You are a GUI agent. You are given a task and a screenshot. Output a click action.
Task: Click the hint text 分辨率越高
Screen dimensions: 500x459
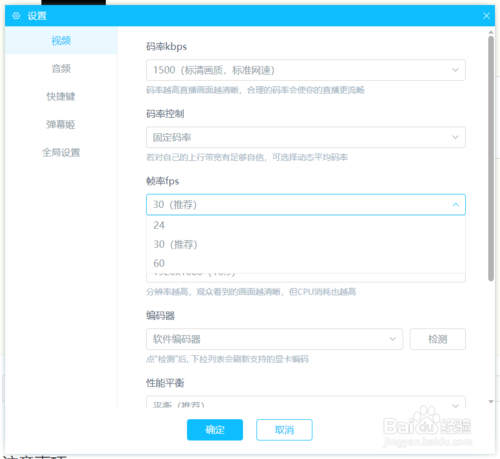click(x=251, y=292)
